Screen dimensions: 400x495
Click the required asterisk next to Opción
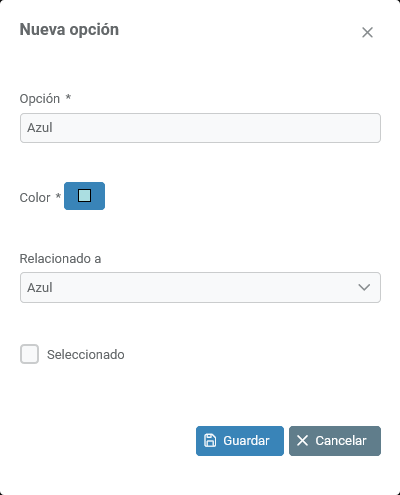[x=68, y=97]
